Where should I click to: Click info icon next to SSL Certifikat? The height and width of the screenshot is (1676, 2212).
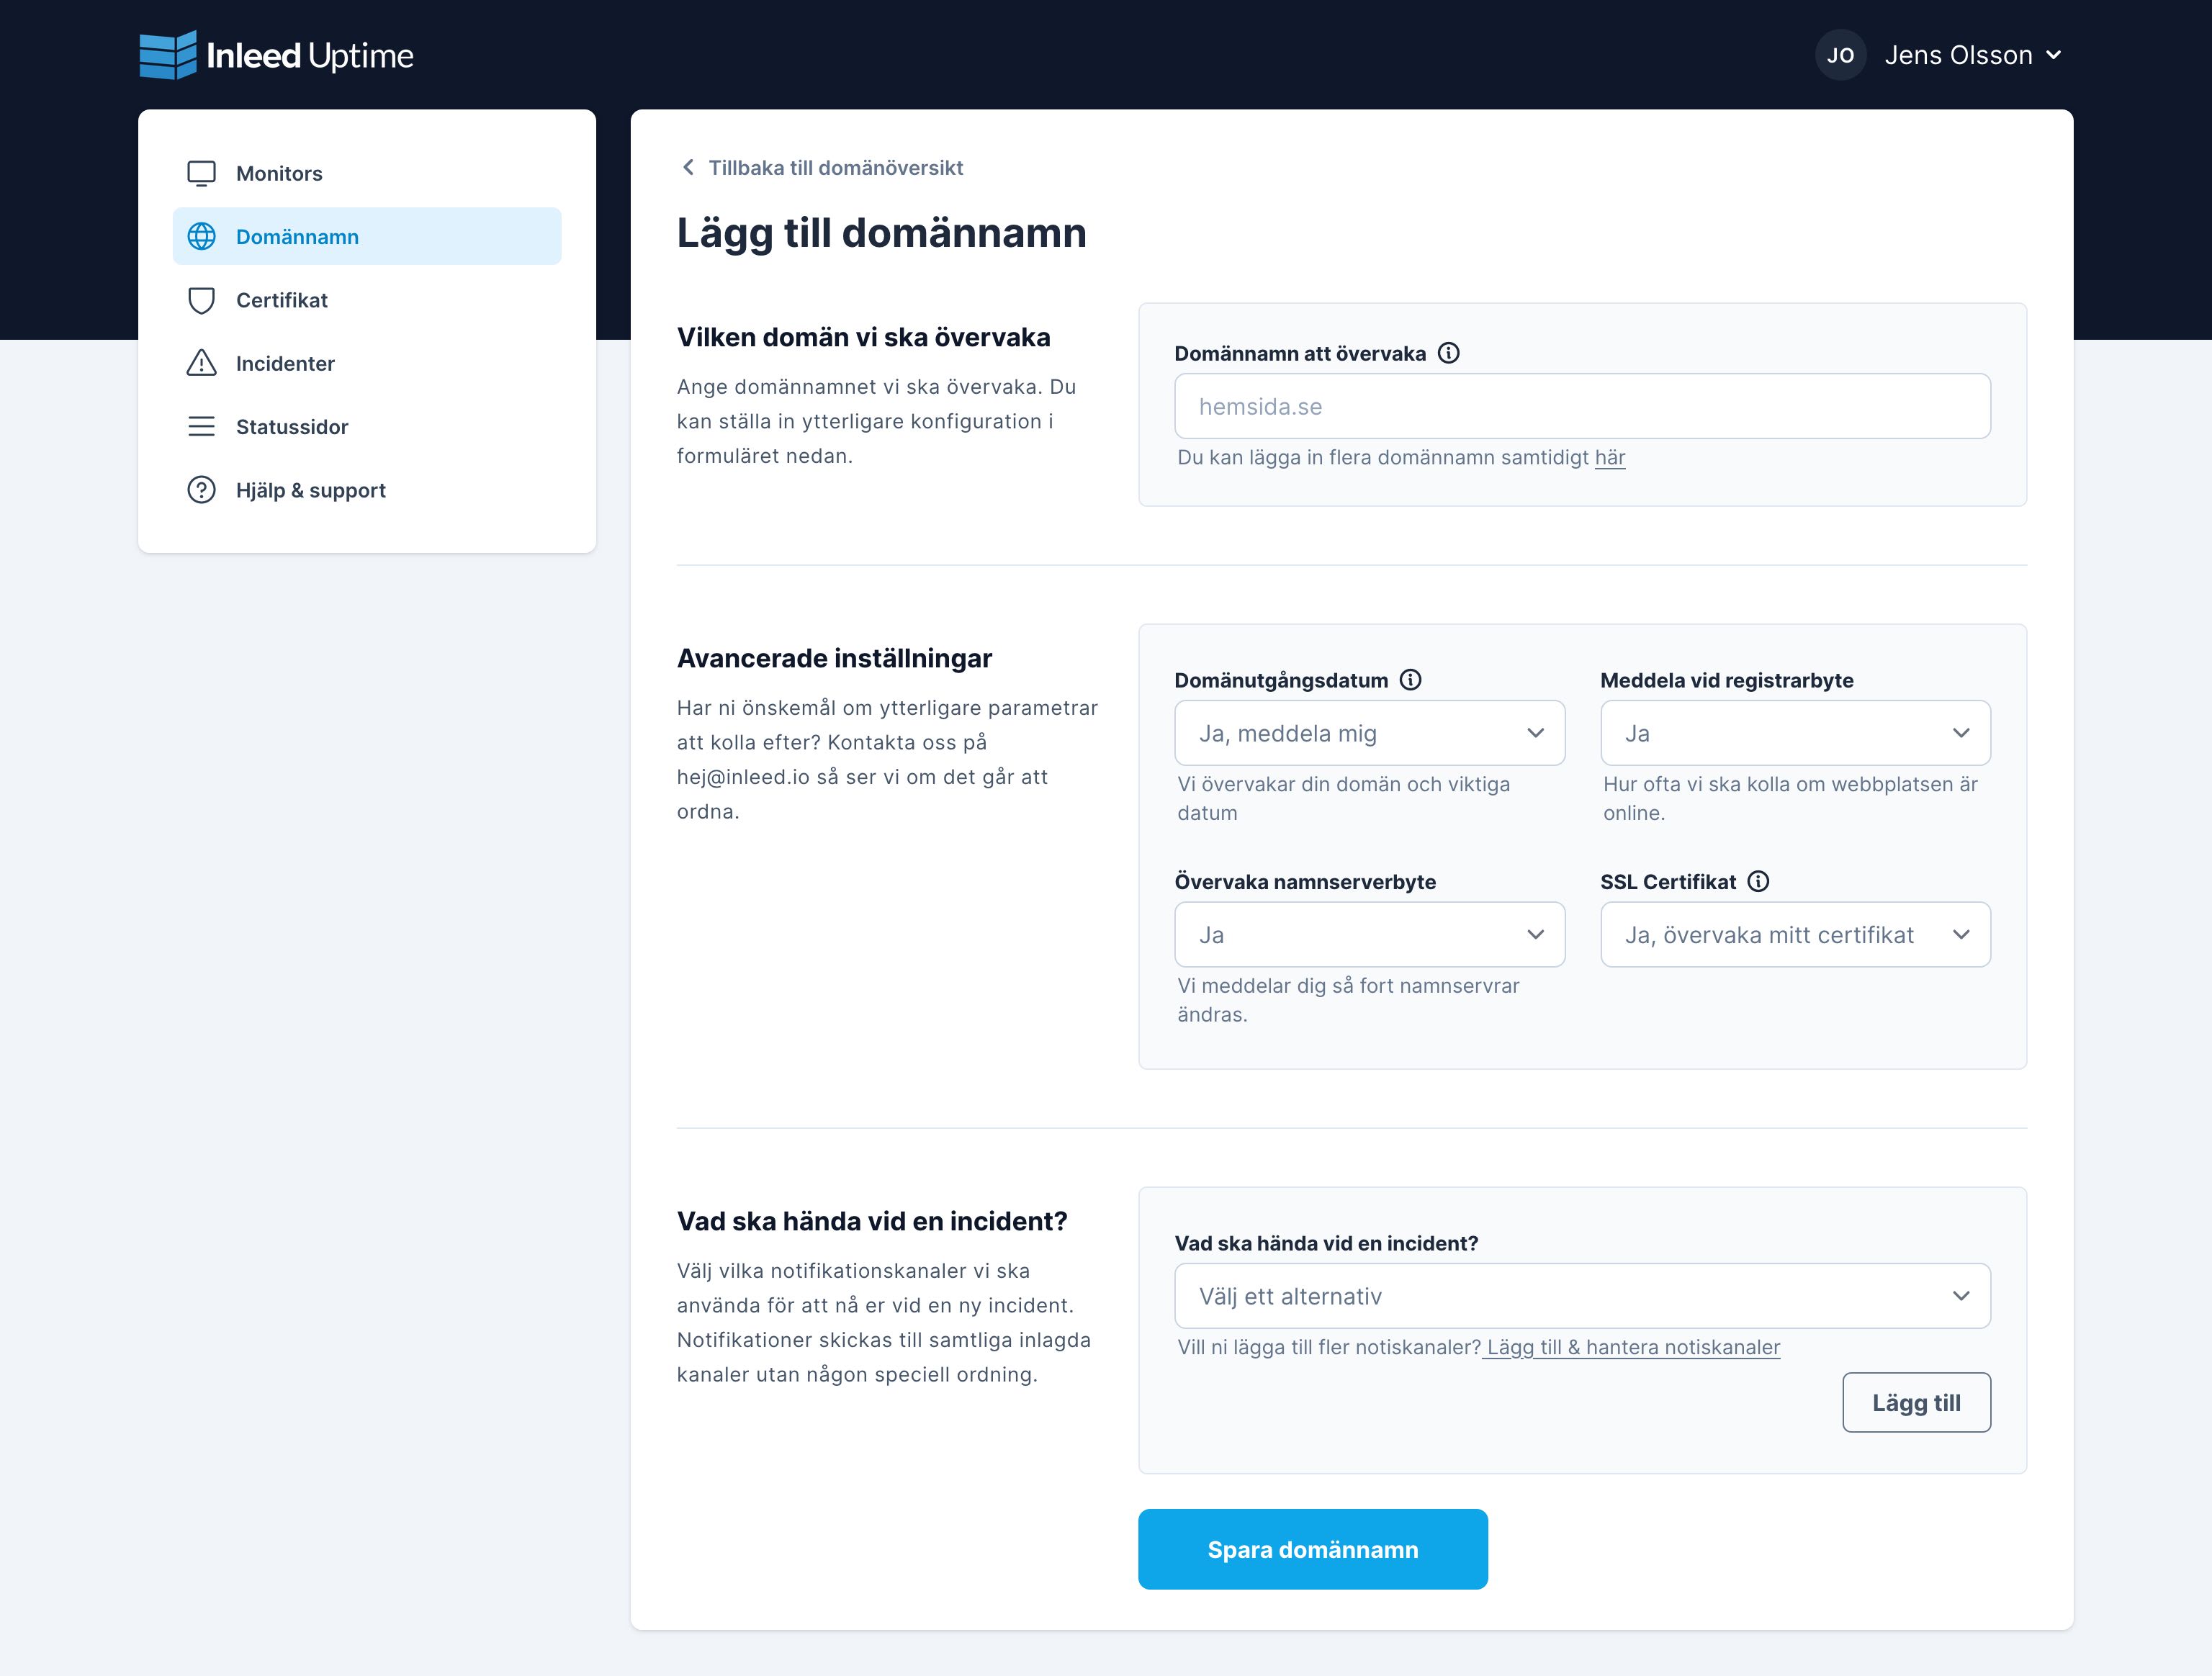1758,881
